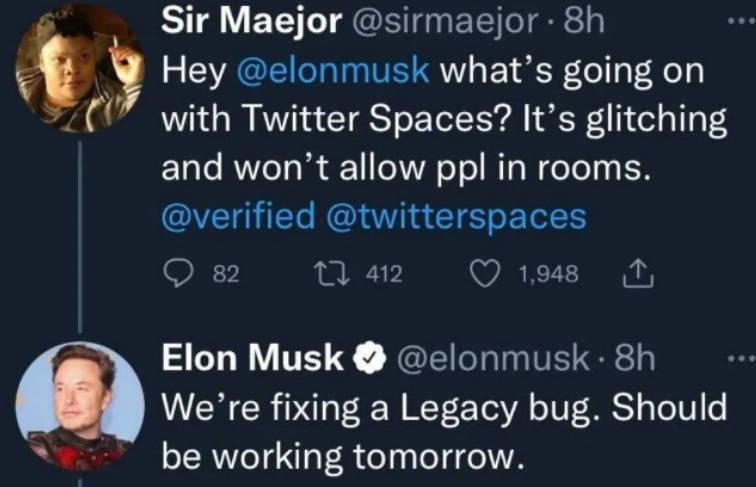756x487 pixels.
Task: Open the @sirmaejor handle link
Action: (x=448, y=22)
